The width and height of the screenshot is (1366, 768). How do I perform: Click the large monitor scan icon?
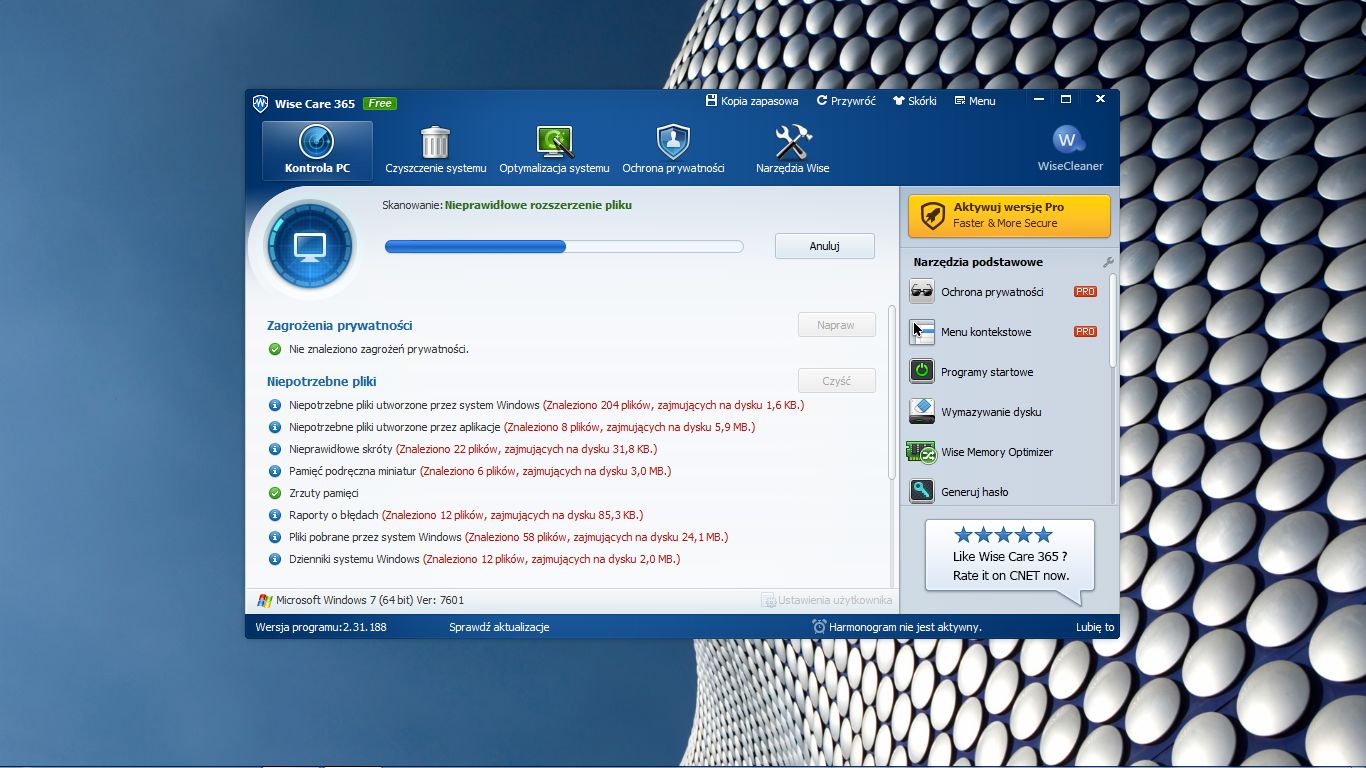point(309,246)
